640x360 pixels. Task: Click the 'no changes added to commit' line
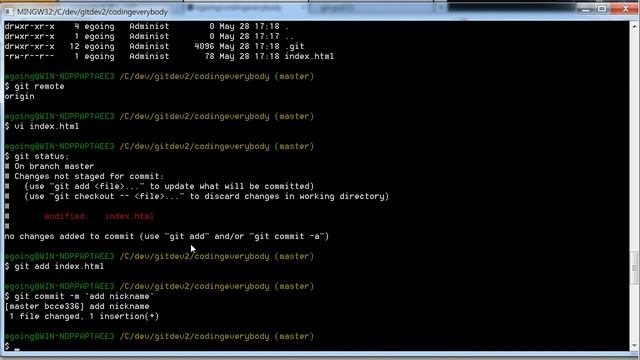tap(167, 236)
